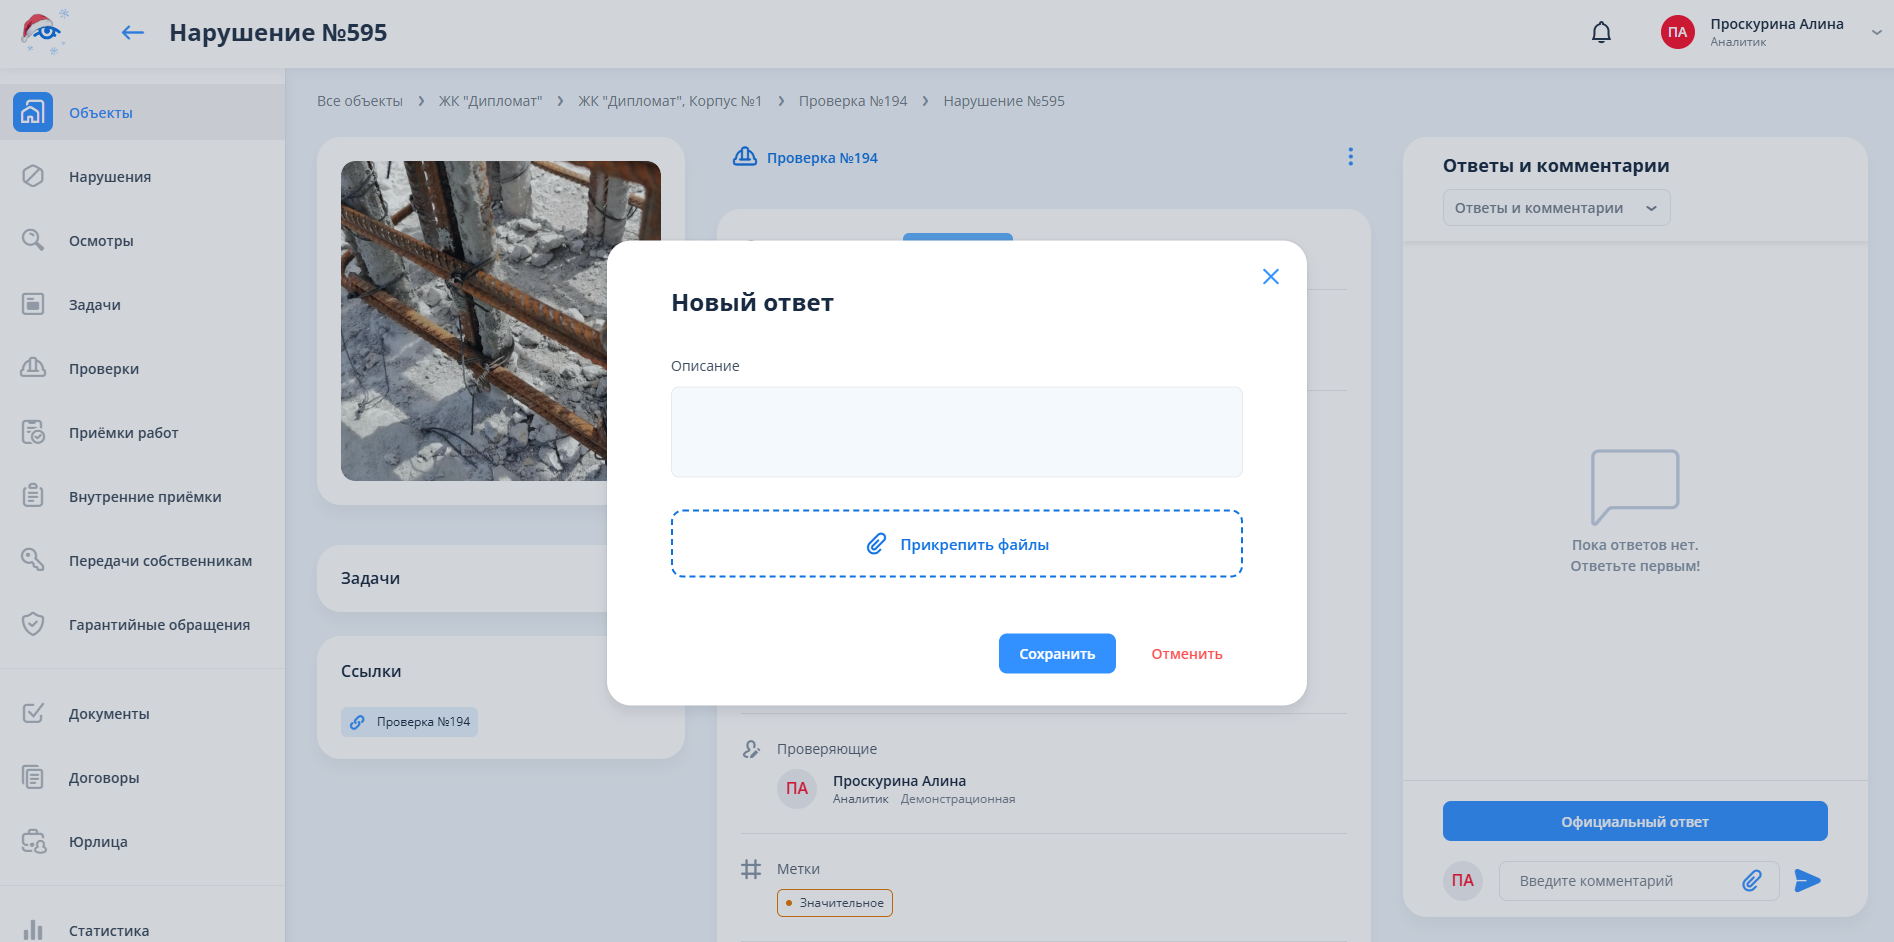Expand the Ответы и комментарии dropdown
This screenshot has height=942, width=1894.
(1555, 208)
